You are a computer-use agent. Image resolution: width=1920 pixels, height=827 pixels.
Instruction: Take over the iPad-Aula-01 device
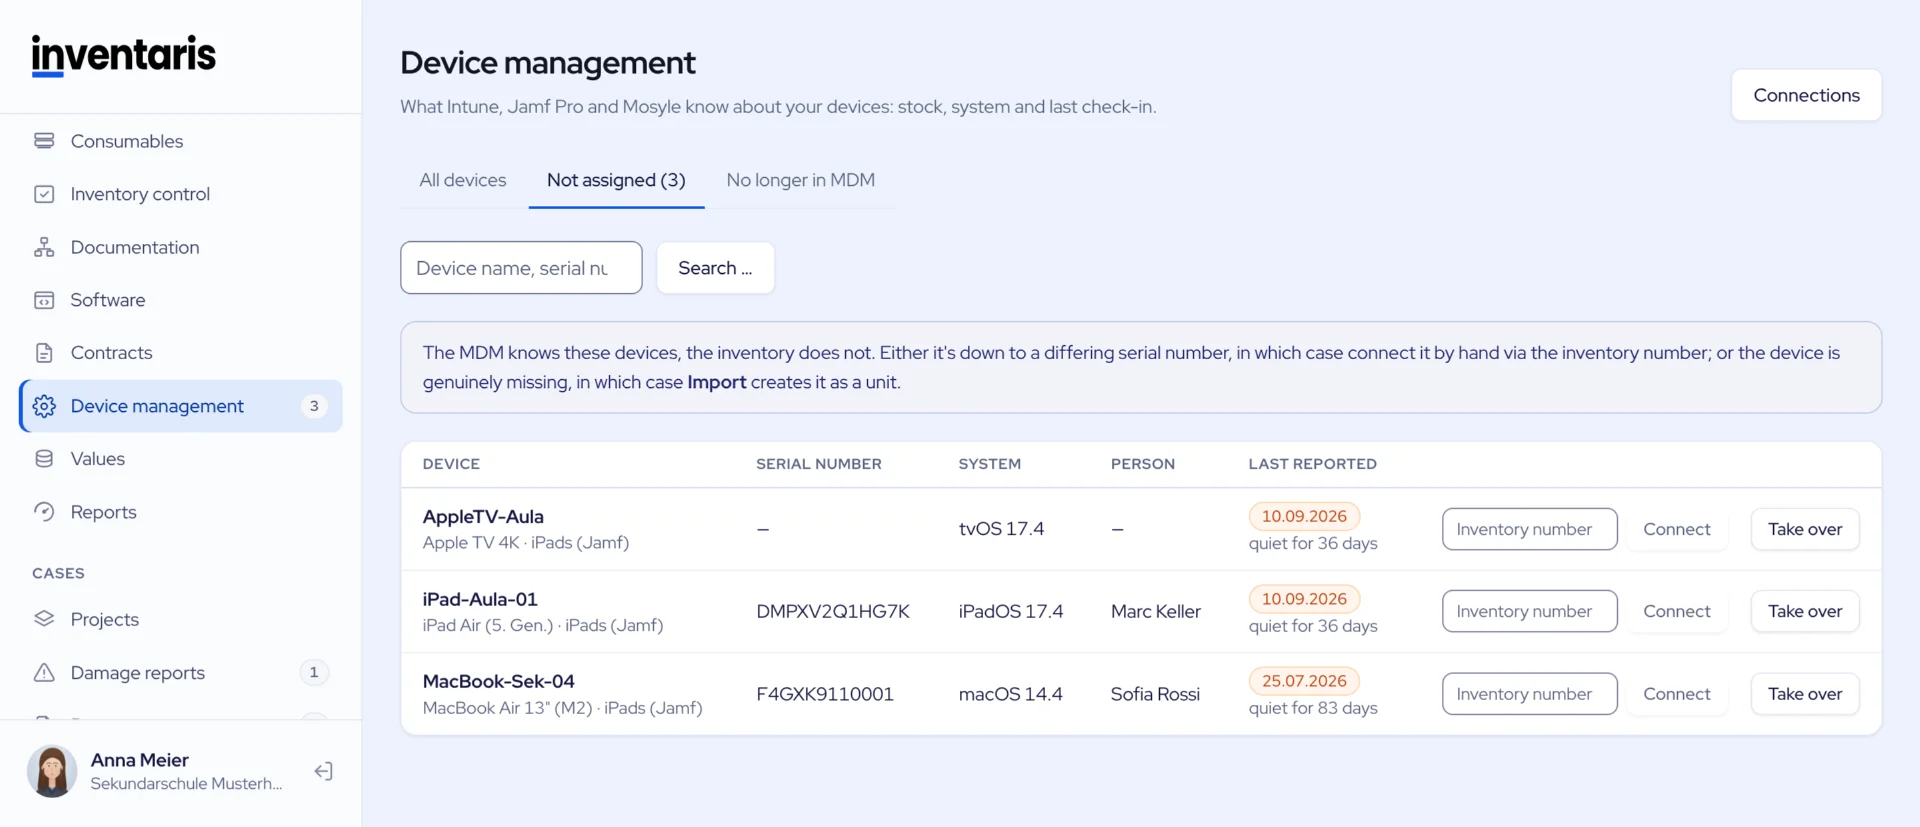pyautogui.click(x=1805, y=611)
